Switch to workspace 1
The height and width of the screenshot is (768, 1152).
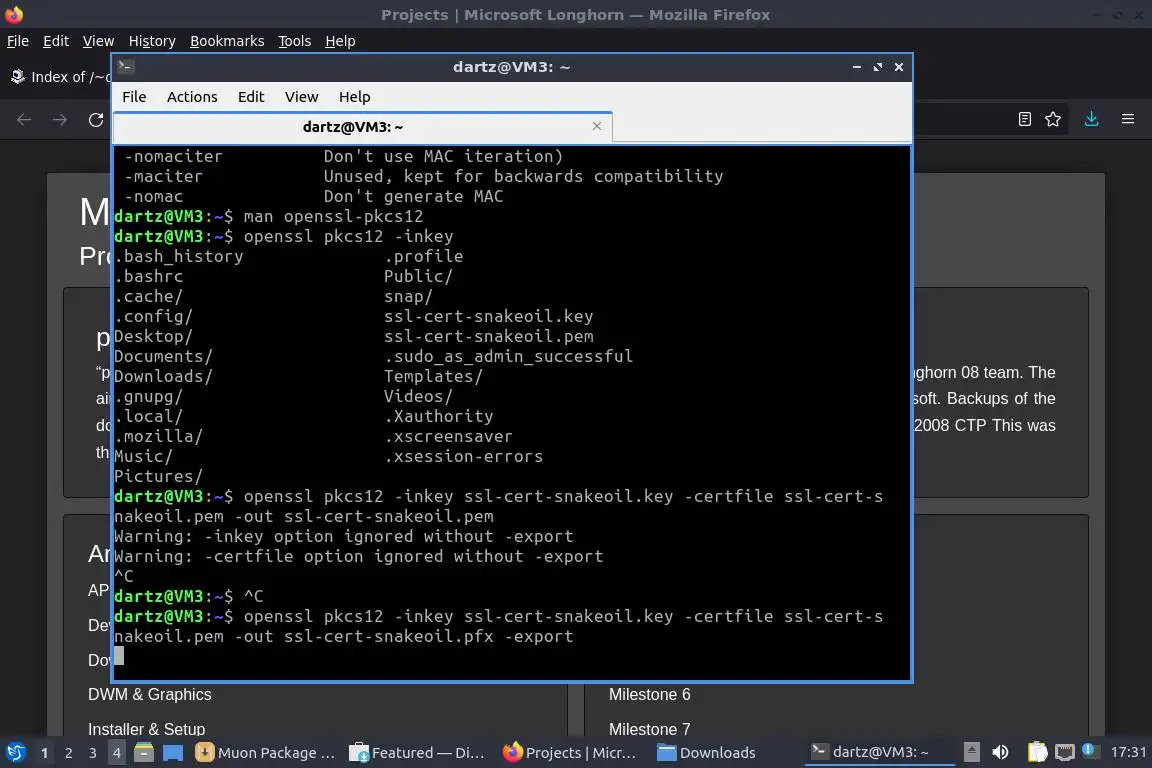(44, 753)
